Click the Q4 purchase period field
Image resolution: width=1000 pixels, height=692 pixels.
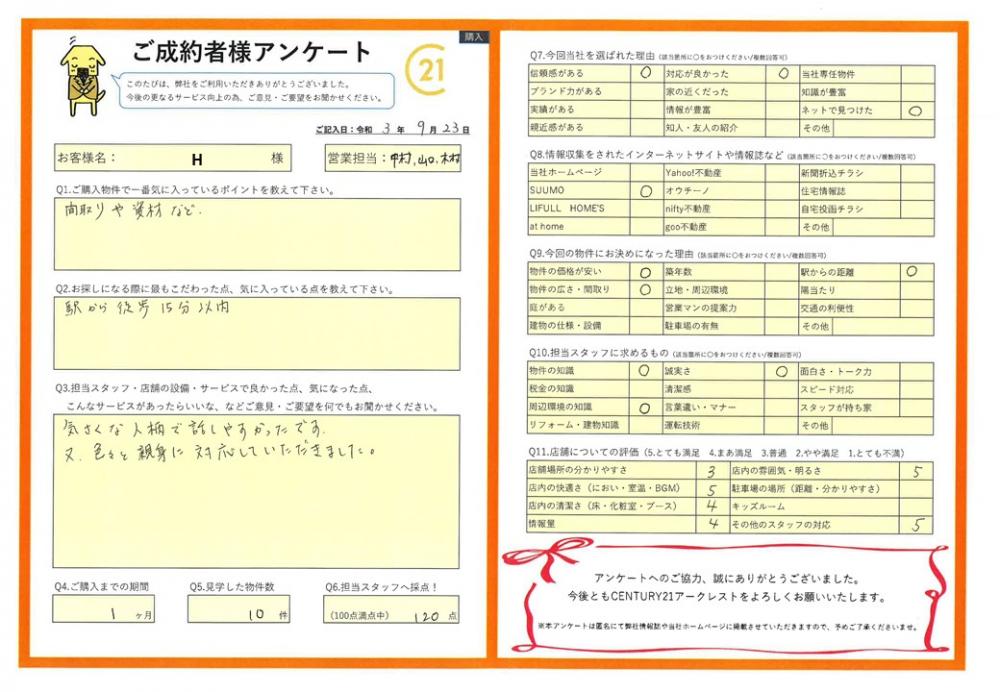point(106,611)
